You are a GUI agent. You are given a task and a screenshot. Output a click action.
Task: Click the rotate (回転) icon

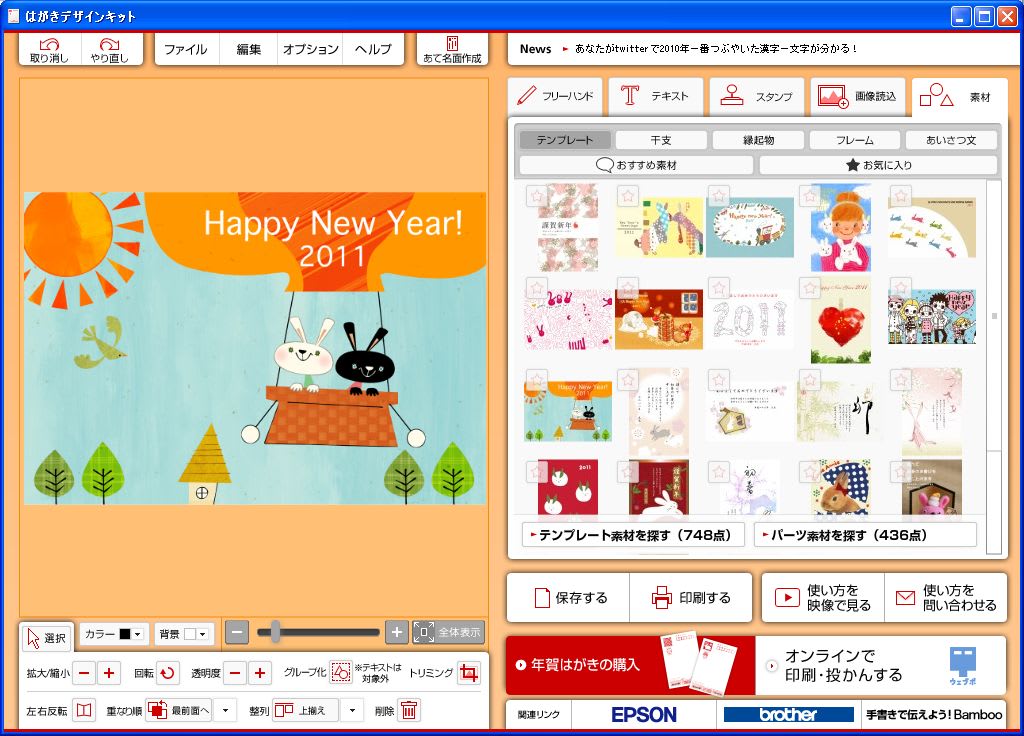[168, 674]
